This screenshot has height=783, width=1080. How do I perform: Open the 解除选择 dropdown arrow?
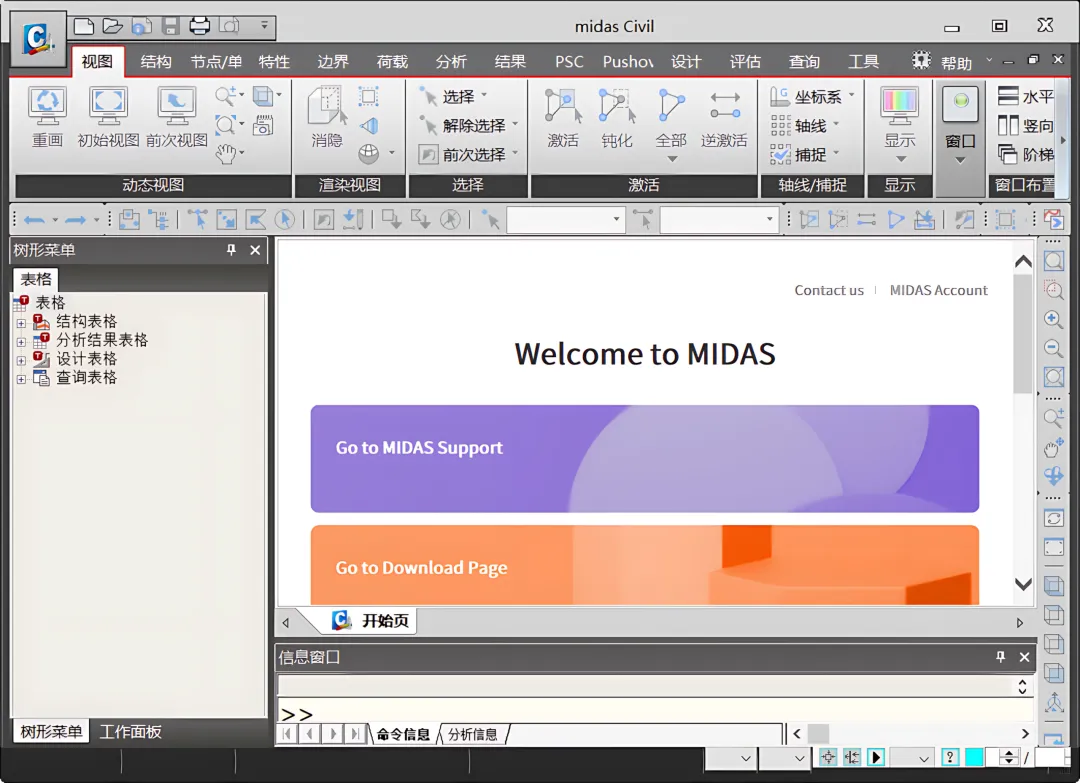pyautogui.click(x=515, y=125)
